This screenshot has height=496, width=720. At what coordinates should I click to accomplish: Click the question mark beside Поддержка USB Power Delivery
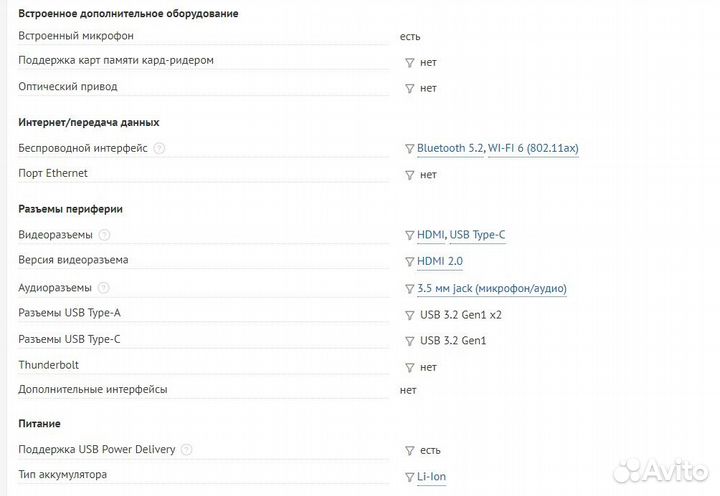click(x=187, y=450)
